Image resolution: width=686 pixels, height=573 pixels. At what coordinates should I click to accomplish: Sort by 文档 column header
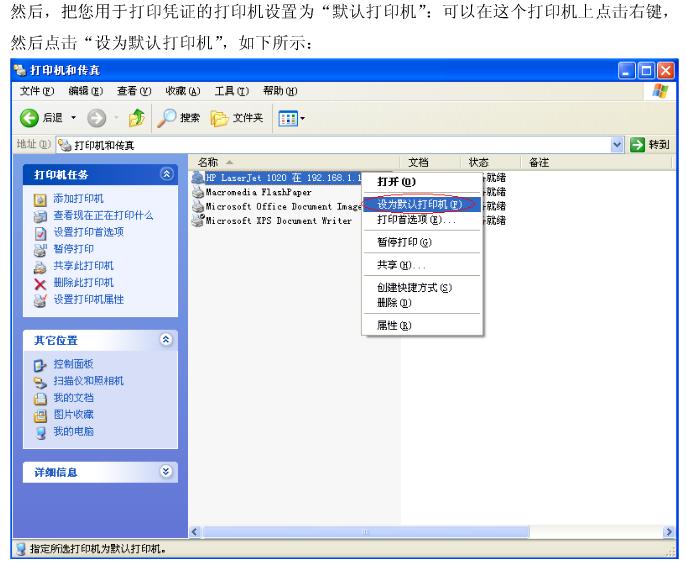[430, 162]
